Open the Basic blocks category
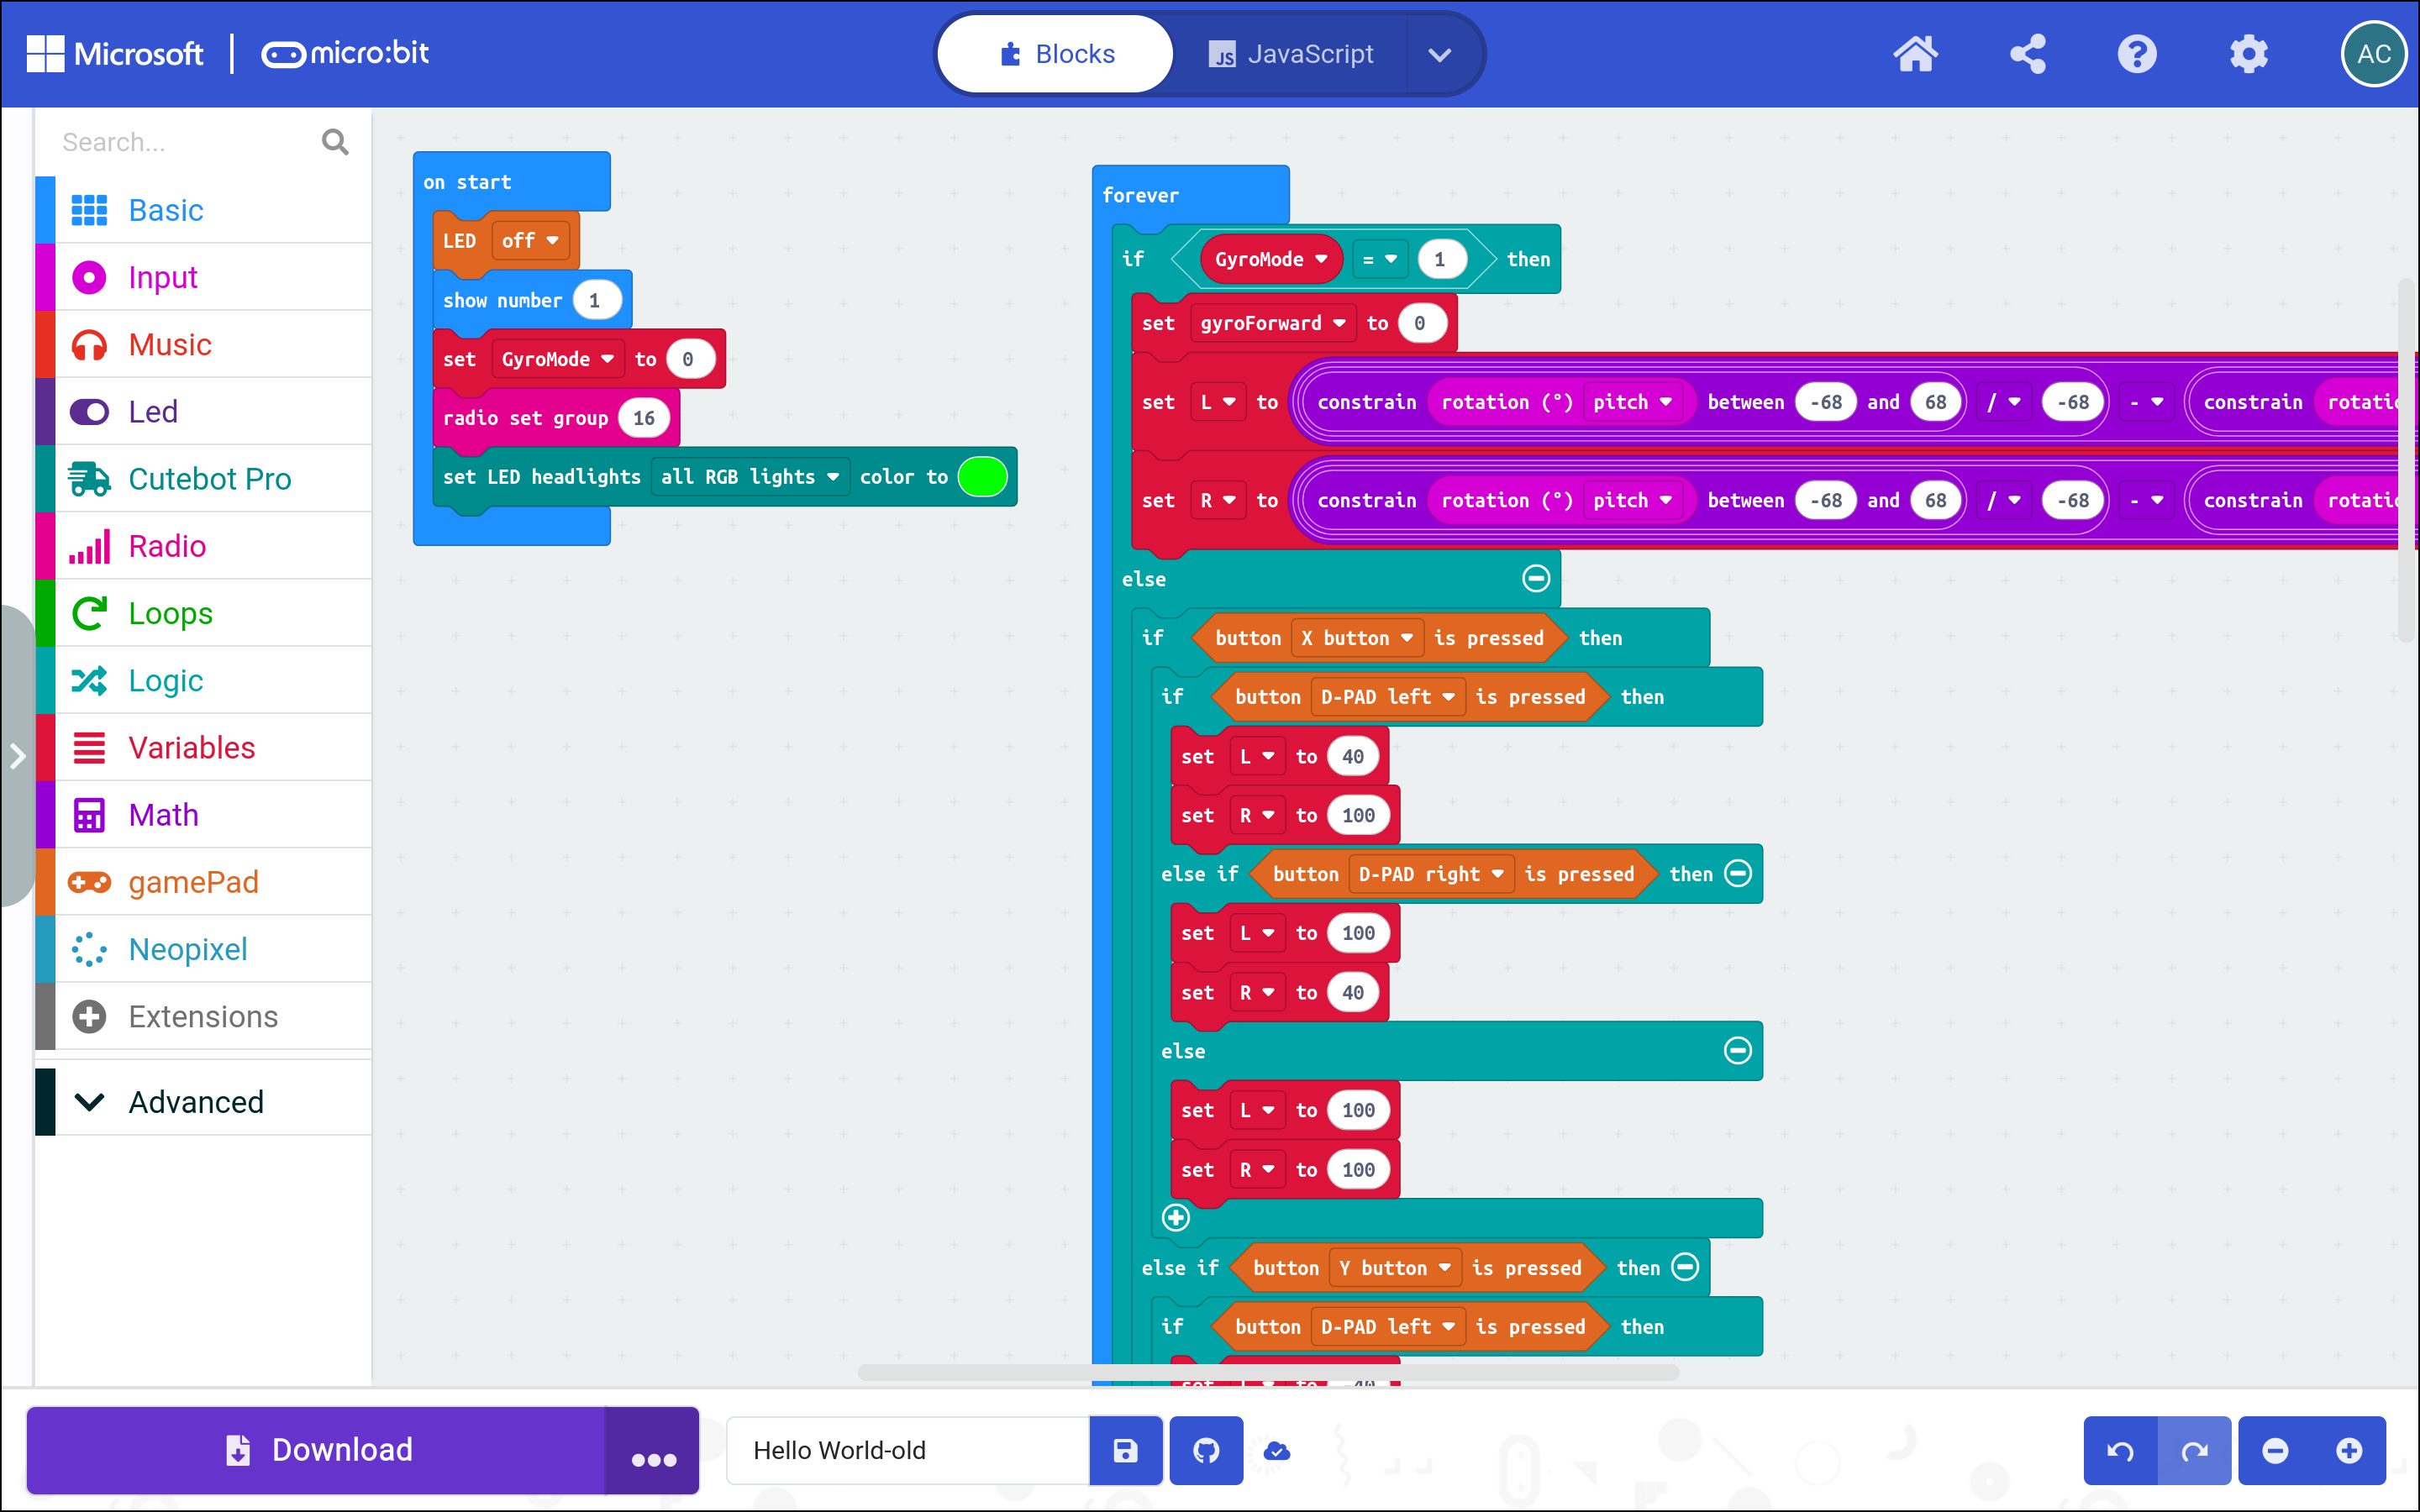This screenshot has width=2420, height=1512. point(204,210)
